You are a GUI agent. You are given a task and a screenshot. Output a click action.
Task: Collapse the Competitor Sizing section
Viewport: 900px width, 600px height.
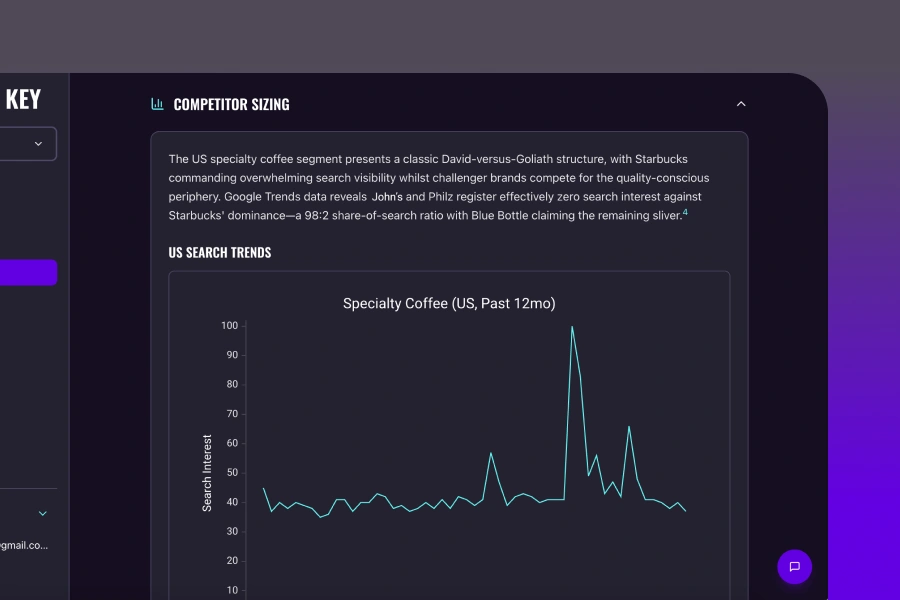click(x=741, y=104)
